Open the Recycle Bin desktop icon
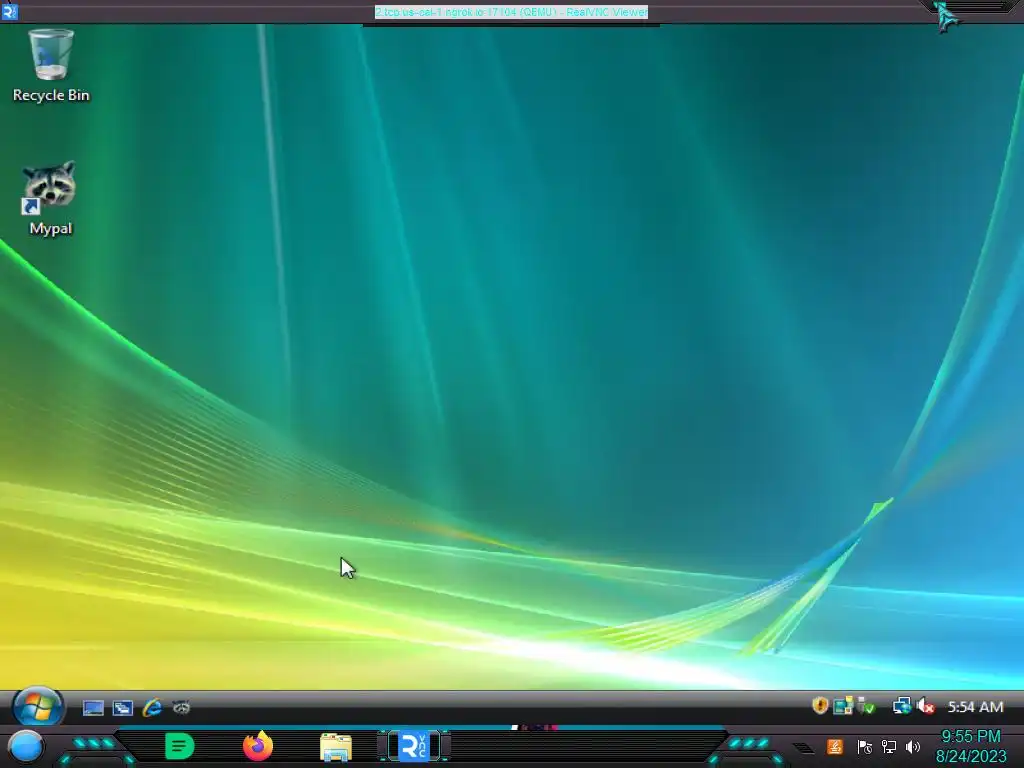1024x768 pixels. pyautogui.click(x=51, y=65)
